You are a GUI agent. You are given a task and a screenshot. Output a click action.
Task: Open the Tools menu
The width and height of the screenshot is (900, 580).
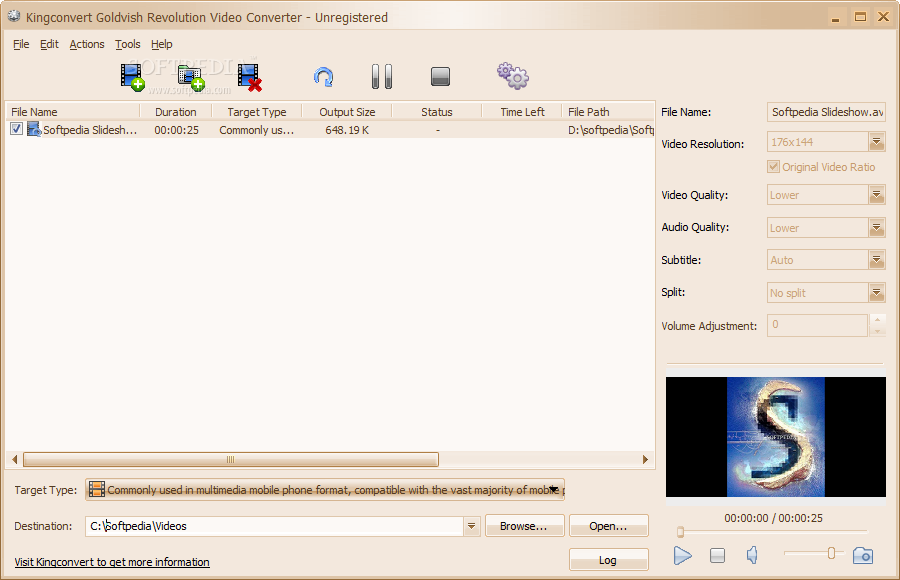127,44
